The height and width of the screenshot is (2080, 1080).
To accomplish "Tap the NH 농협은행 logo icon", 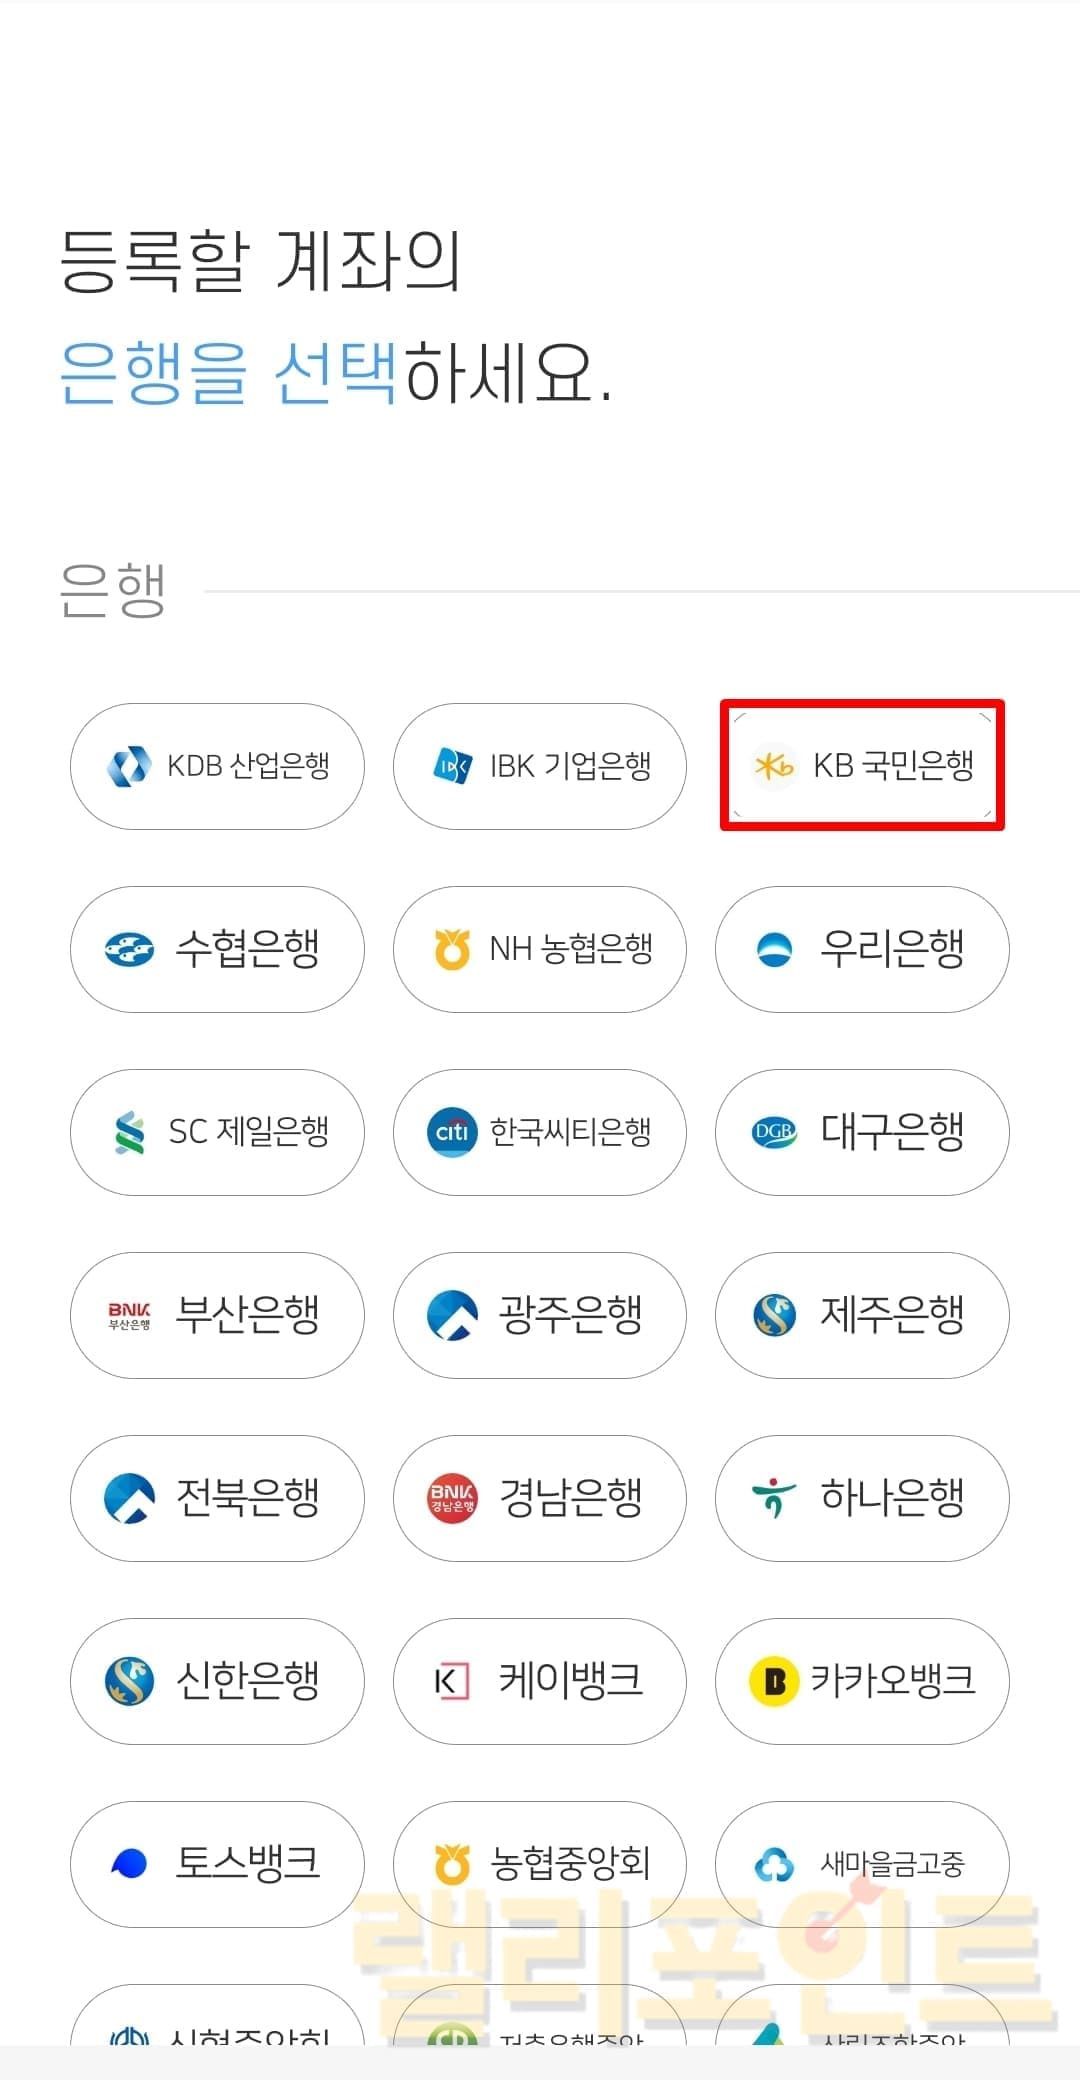I will tap(452, 949).
